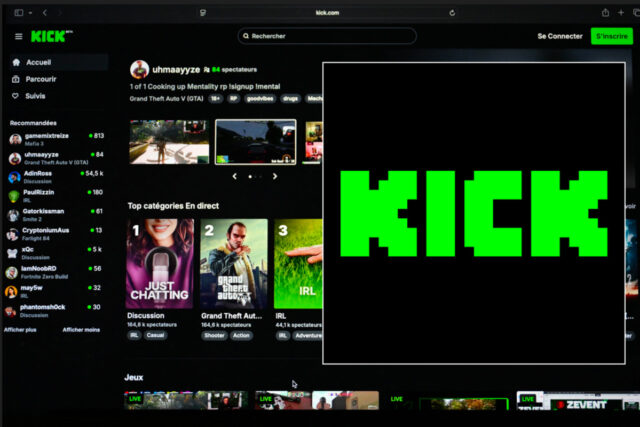Click the Suivis heart icon in sidebar
Viewport: 640px width, 427px height.
15,96
